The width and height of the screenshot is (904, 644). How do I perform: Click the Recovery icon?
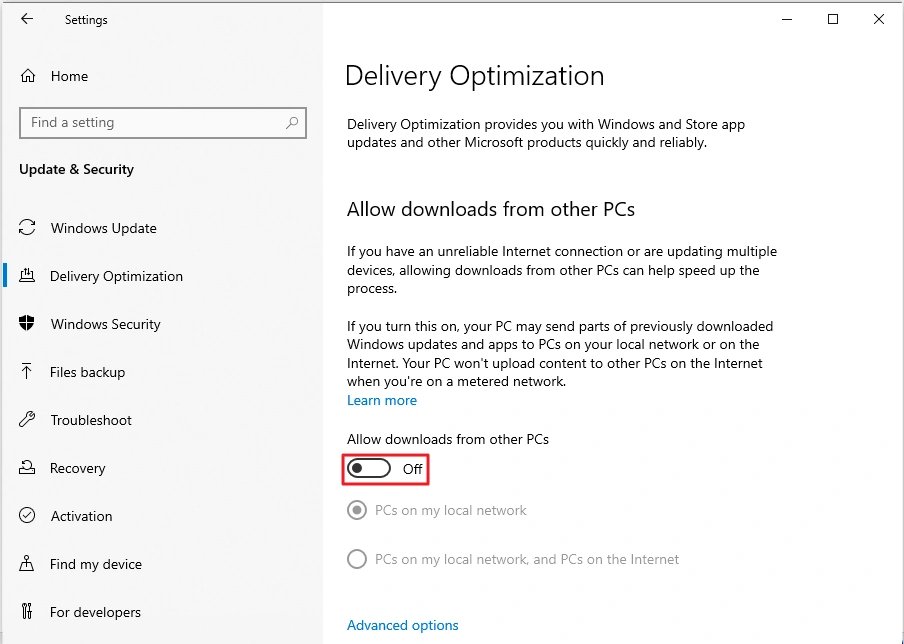coord(27,467)
